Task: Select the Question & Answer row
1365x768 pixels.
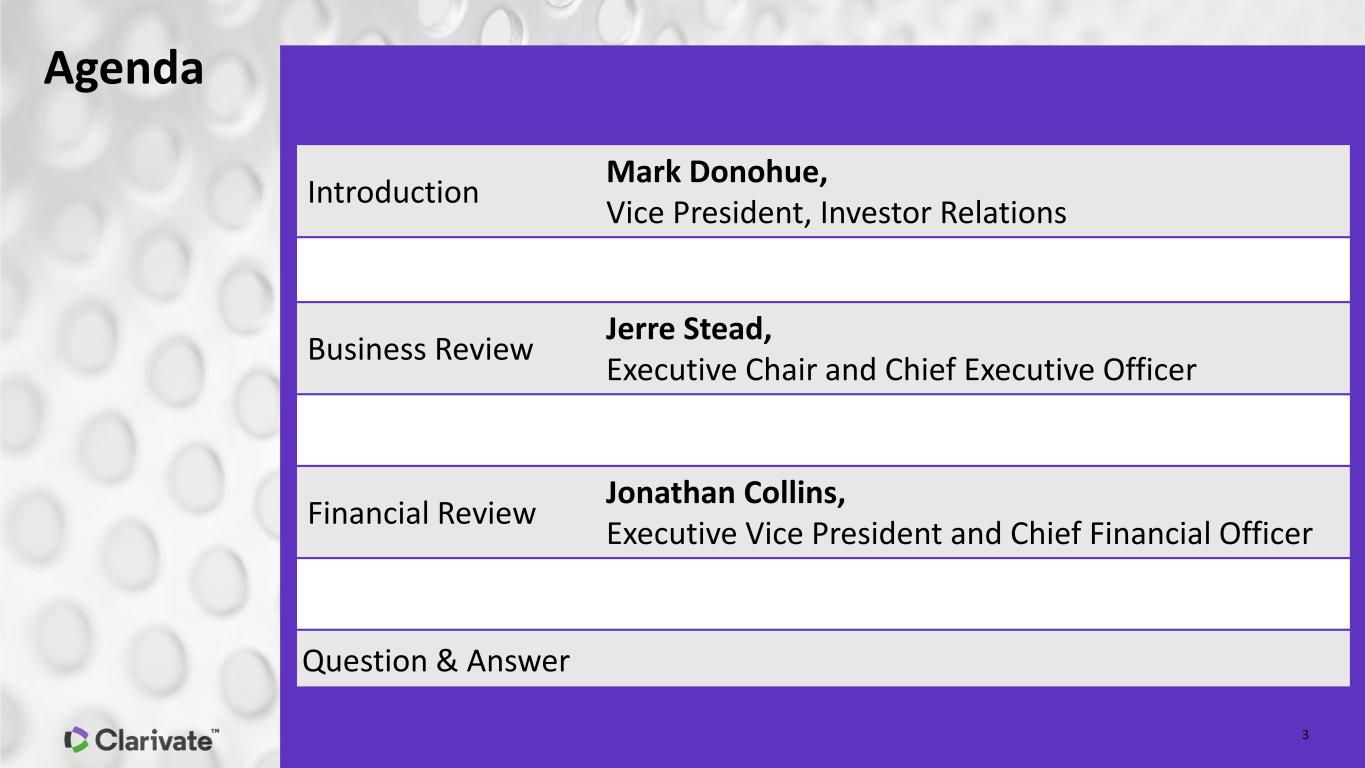Action: tap(823, 659)
